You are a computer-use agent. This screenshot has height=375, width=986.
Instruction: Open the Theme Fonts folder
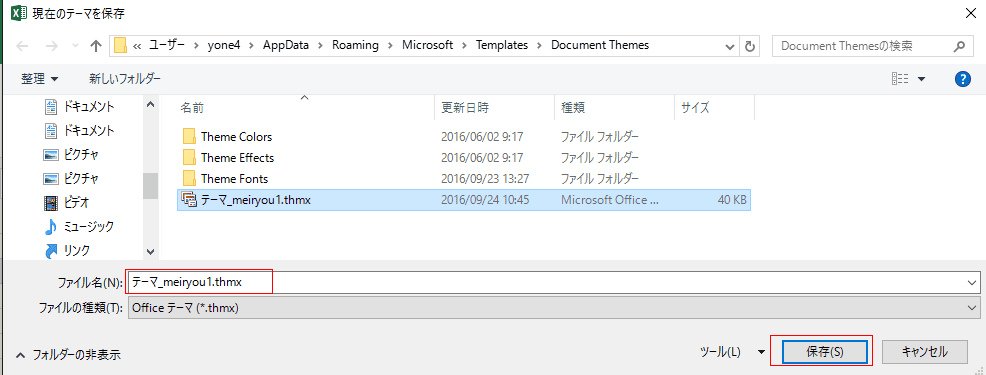tap(235, 179)
